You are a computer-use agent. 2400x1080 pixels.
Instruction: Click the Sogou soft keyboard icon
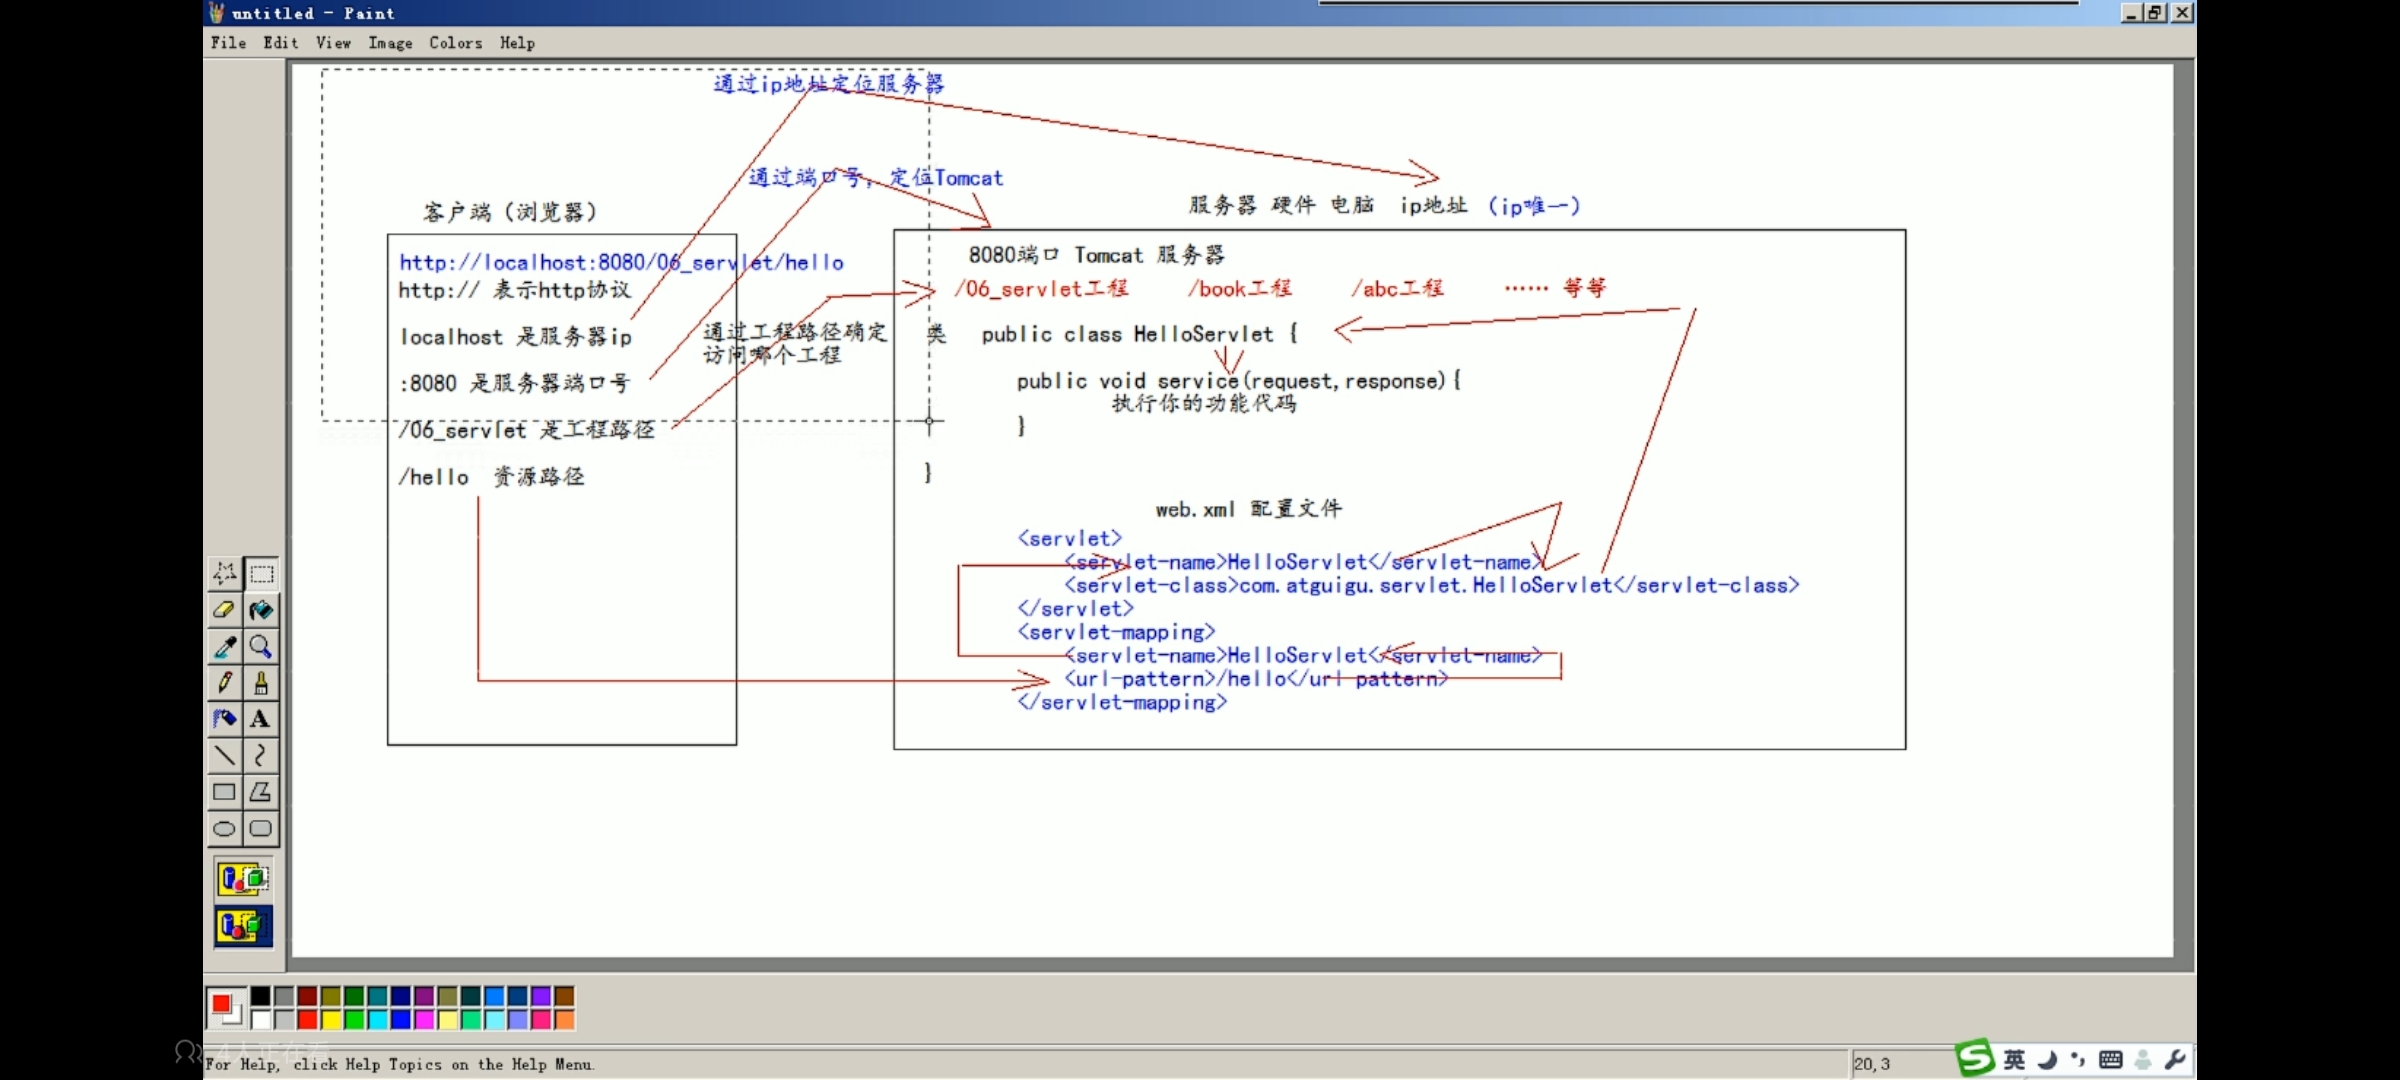(x=2110, y=1059)
